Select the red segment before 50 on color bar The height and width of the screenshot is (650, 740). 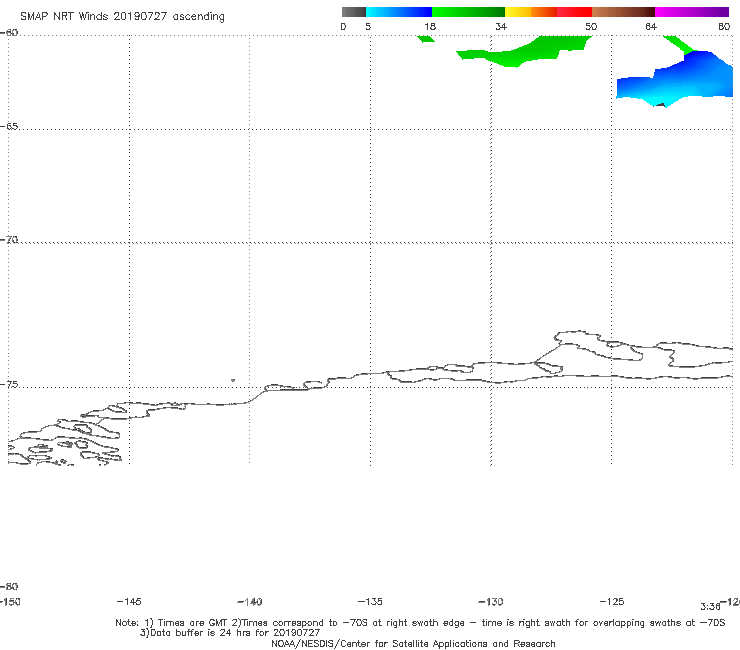[574, 12]
